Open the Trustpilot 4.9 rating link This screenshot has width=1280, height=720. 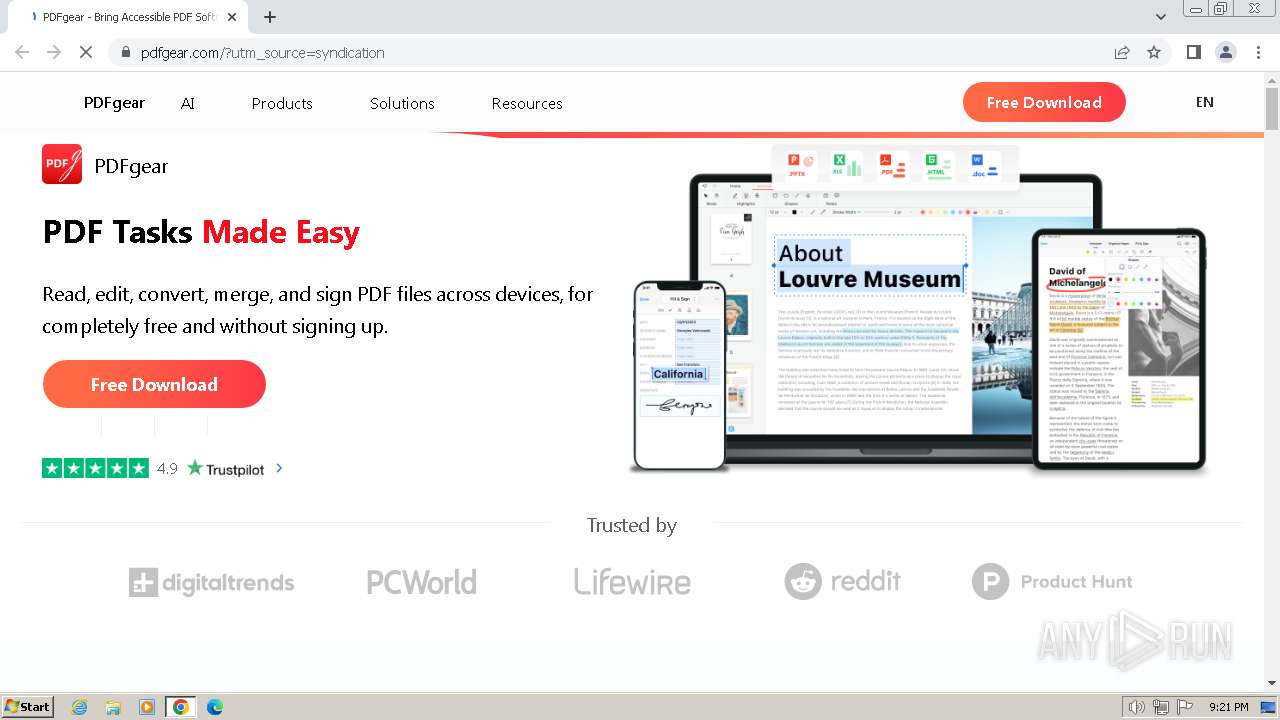[x=153, y=468]
